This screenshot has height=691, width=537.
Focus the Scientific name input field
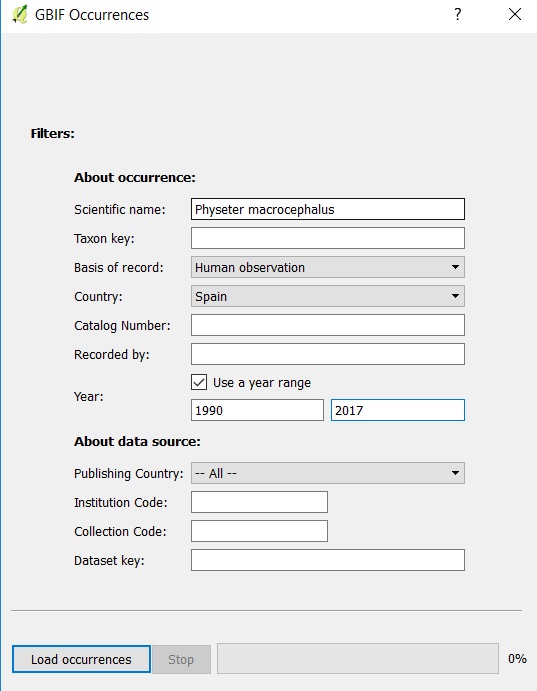click(x=328, y=209)
